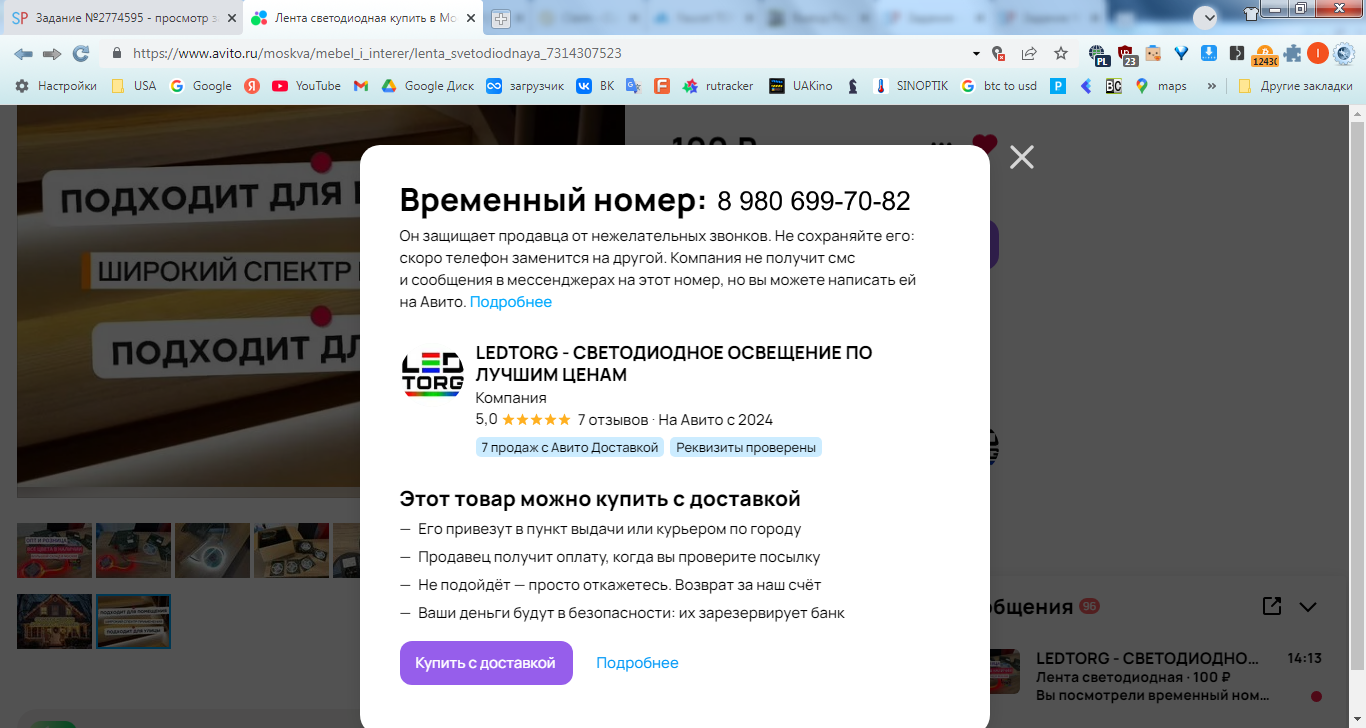1366x728 pixels.
Task: Open the LEDTORG company name heading link
Action: coord(674,364)
